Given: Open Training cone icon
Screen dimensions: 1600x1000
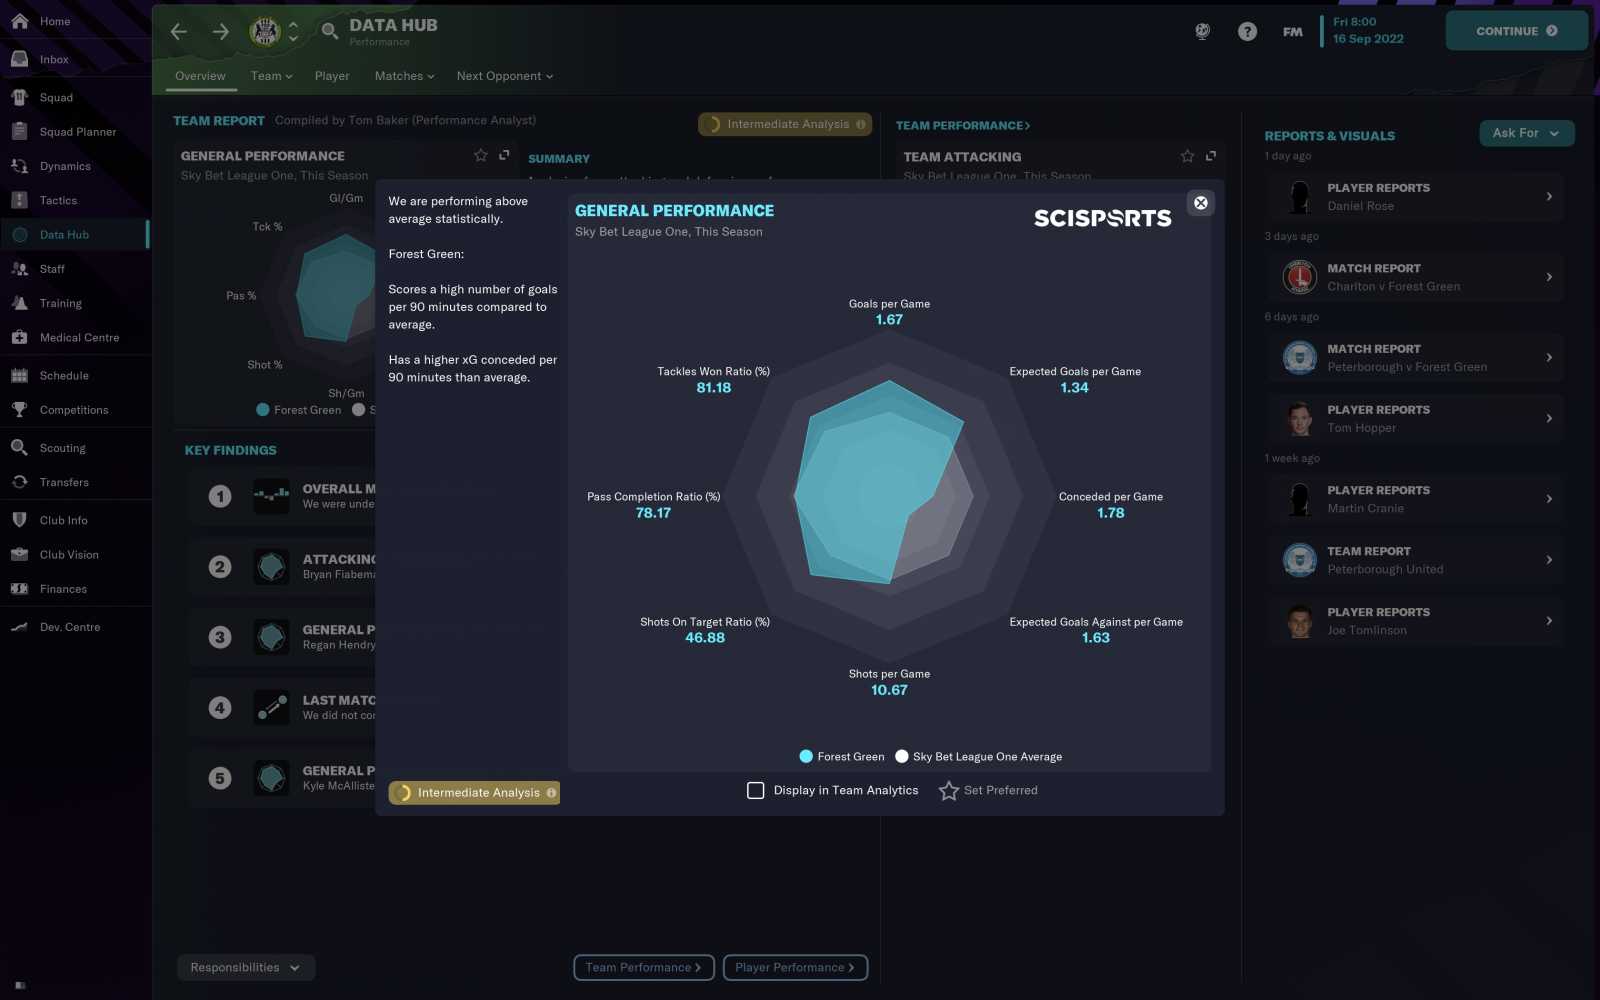Looking at the screenshot, I should coord(19,303).
